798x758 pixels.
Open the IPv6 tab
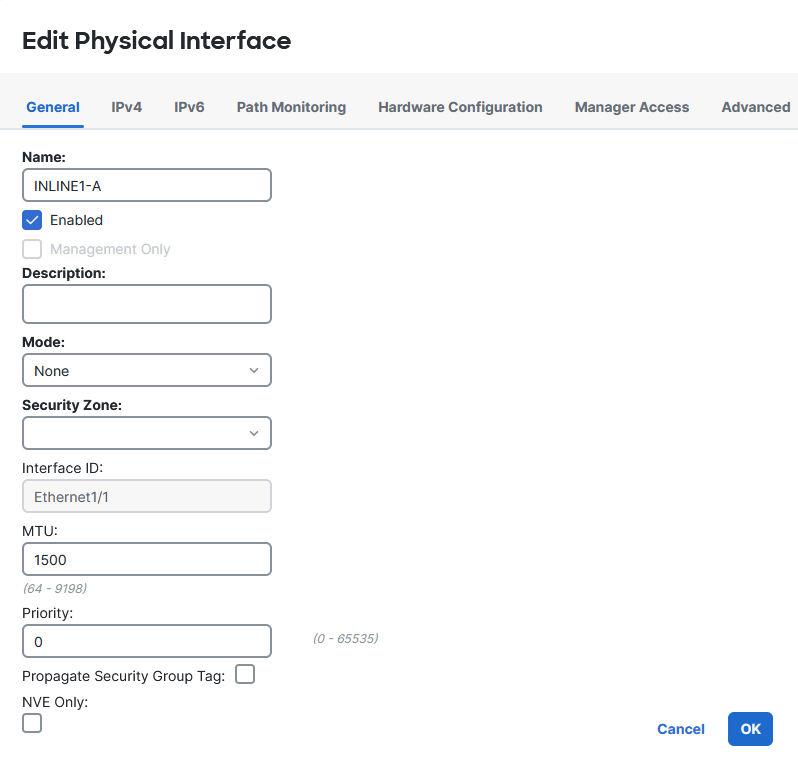click(x=189, y=107)
